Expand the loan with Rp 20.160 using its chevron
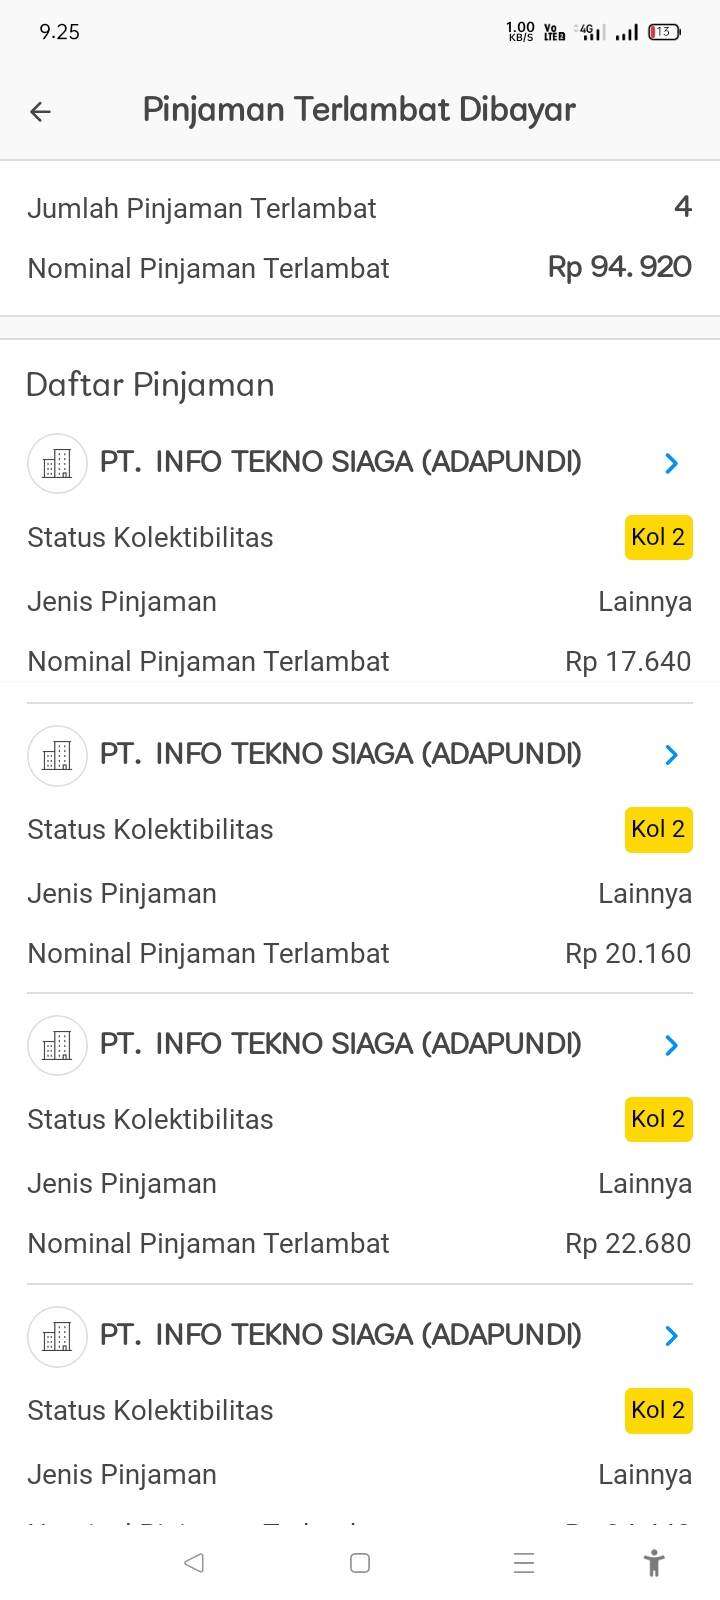 pyautogui.click(x=671, y=755)
